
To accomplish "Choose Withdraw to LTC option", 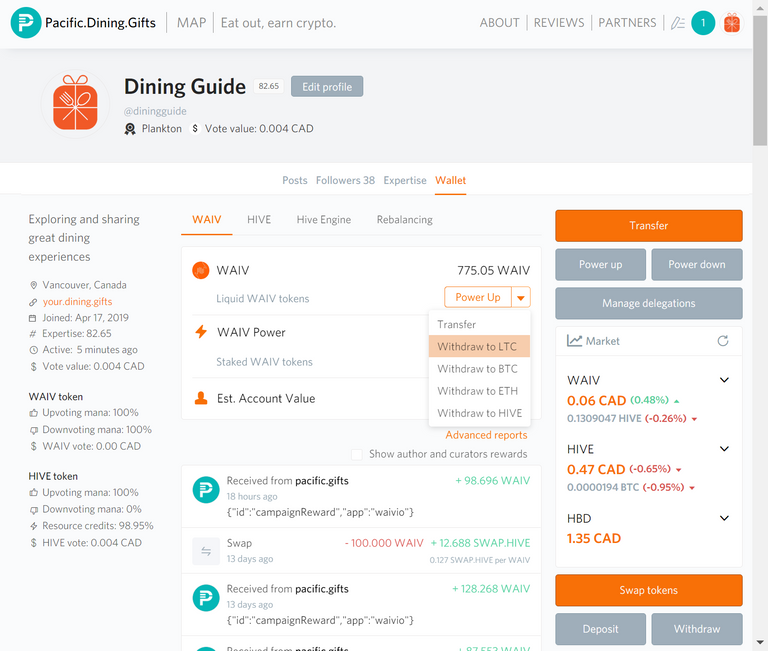I will point(480,346).
